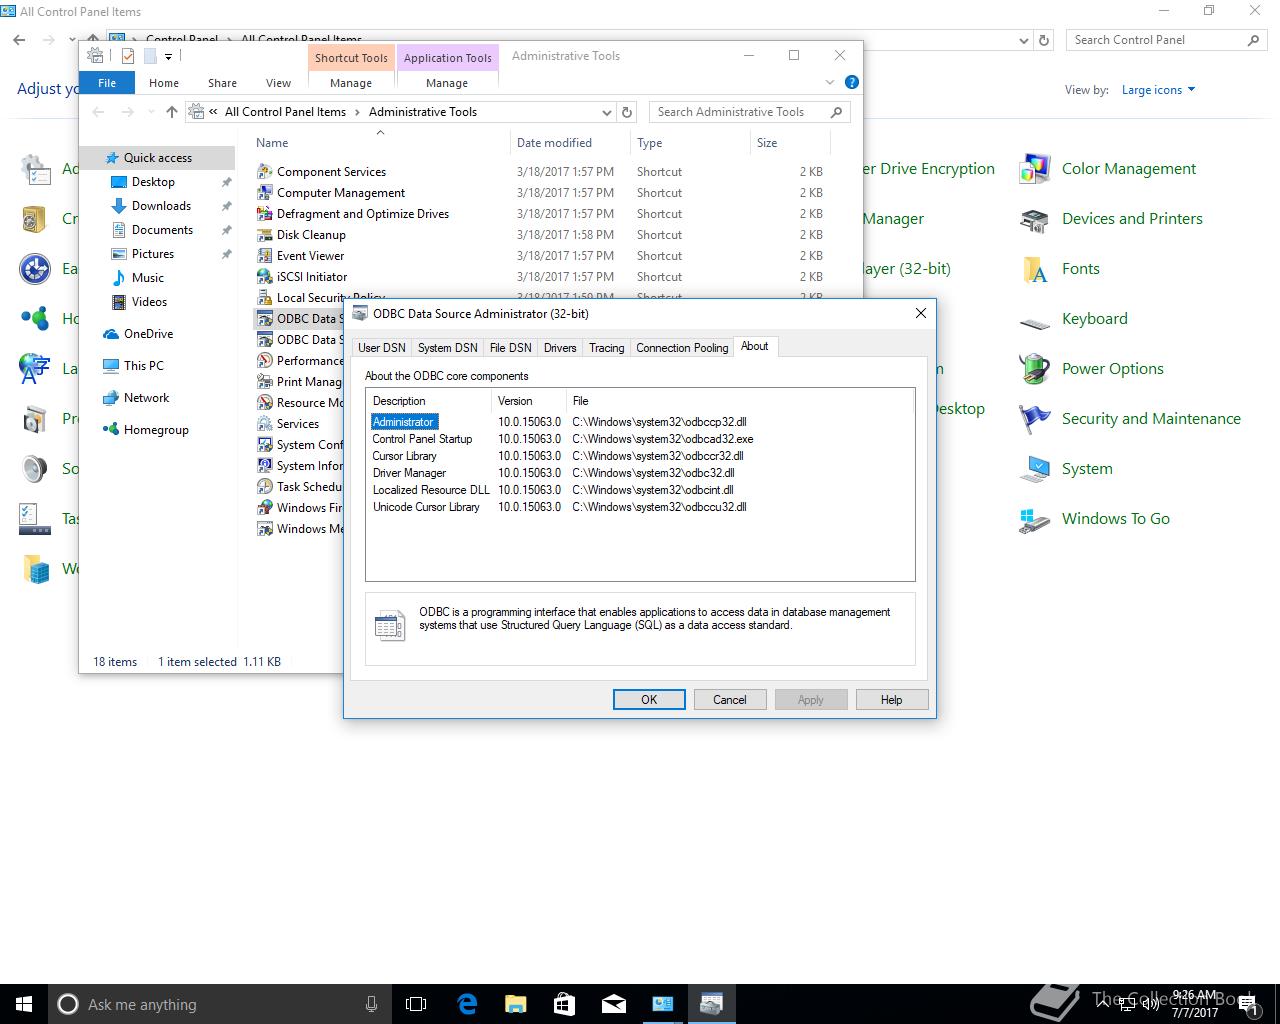Open Windows Store from taskbar
The image size is (1280, 1024).
564,1004
